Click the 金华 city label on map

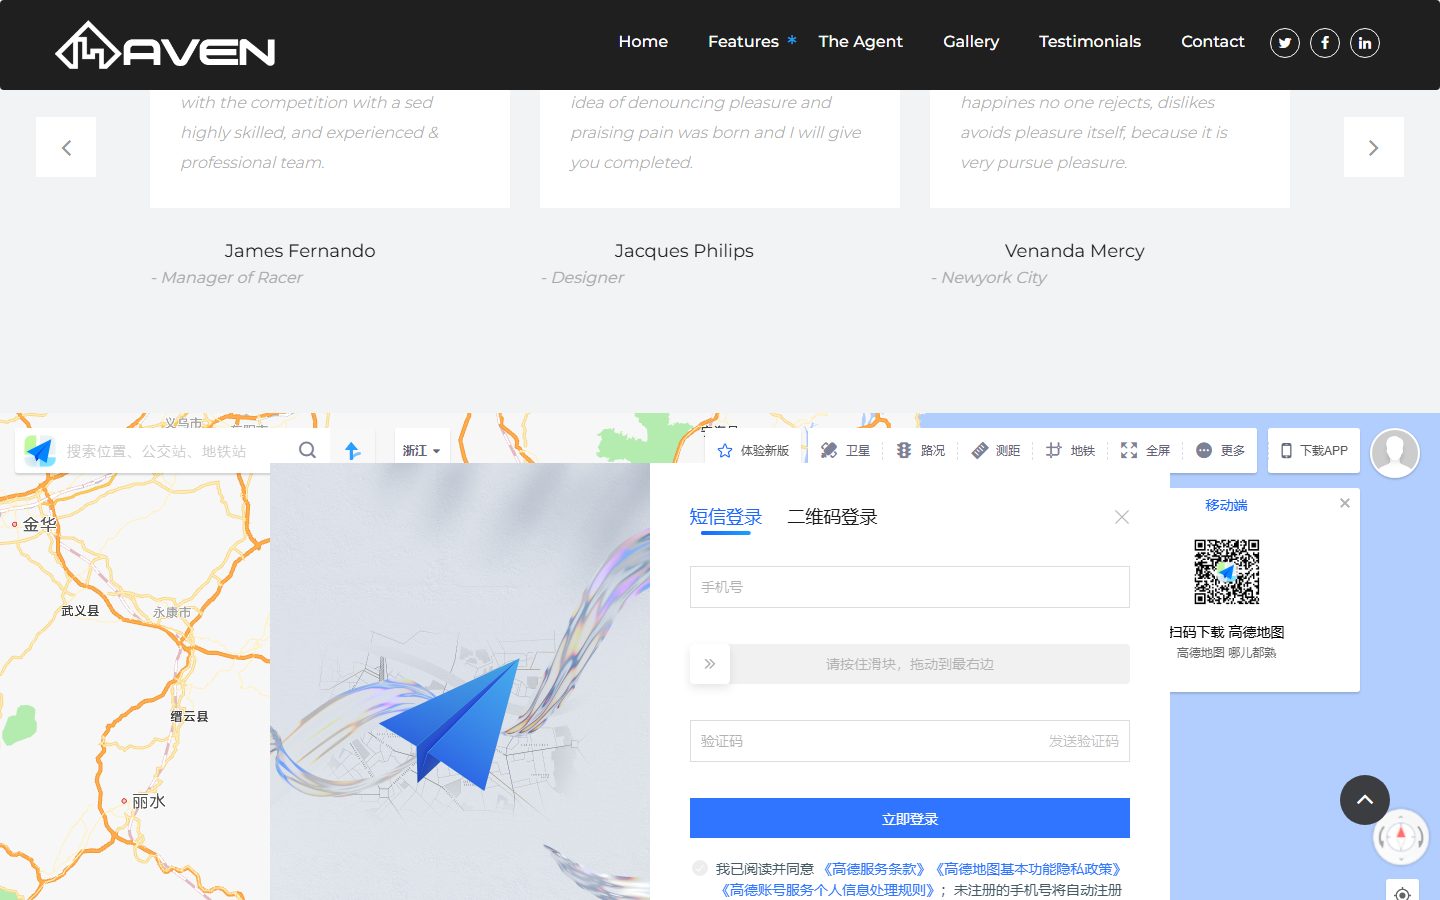pyautogui.click(x=40, y=524)
